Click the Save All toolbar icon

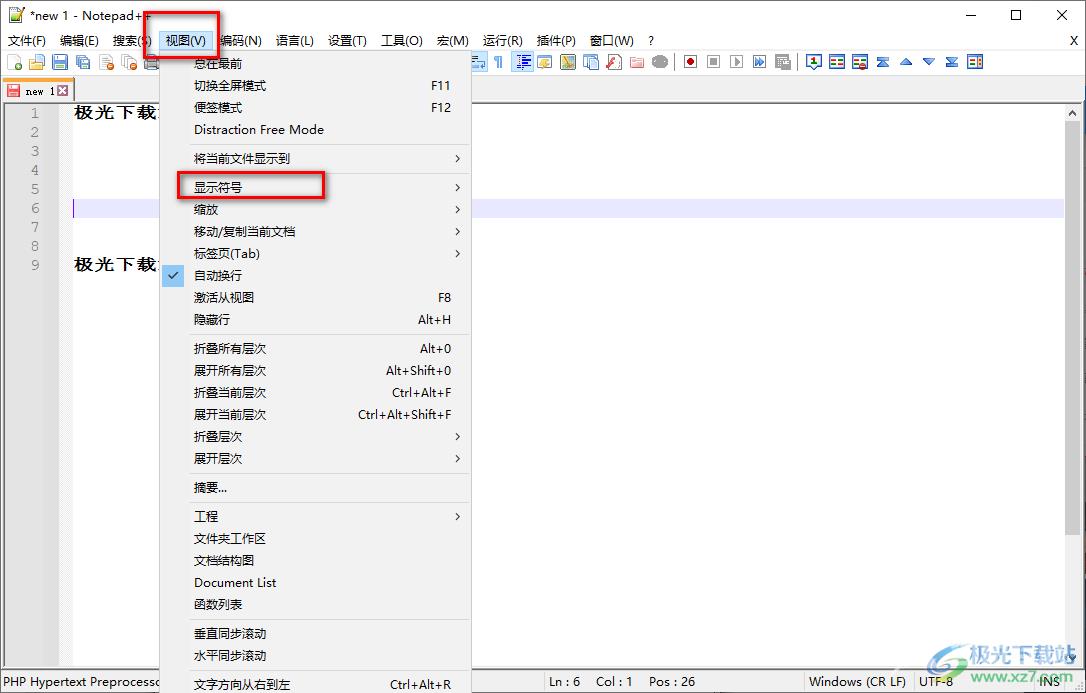[83, 62]
